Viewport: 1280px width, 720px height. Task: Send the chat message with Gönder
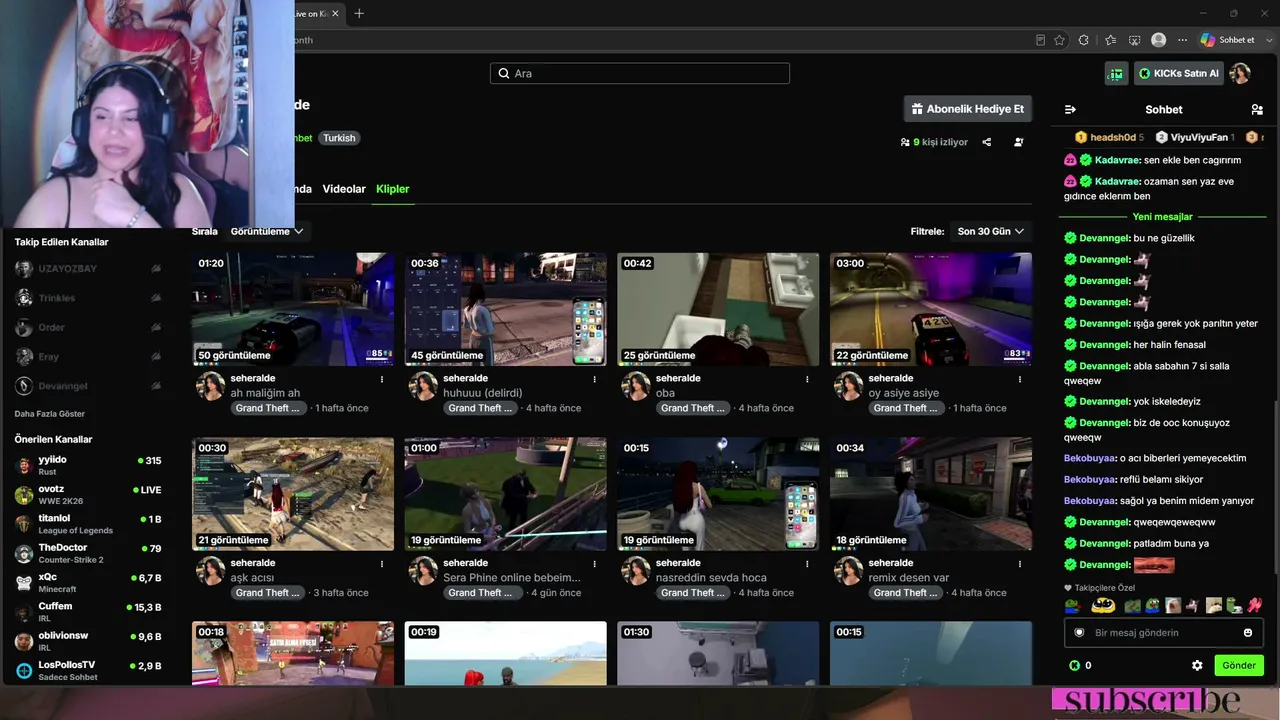1239,665
